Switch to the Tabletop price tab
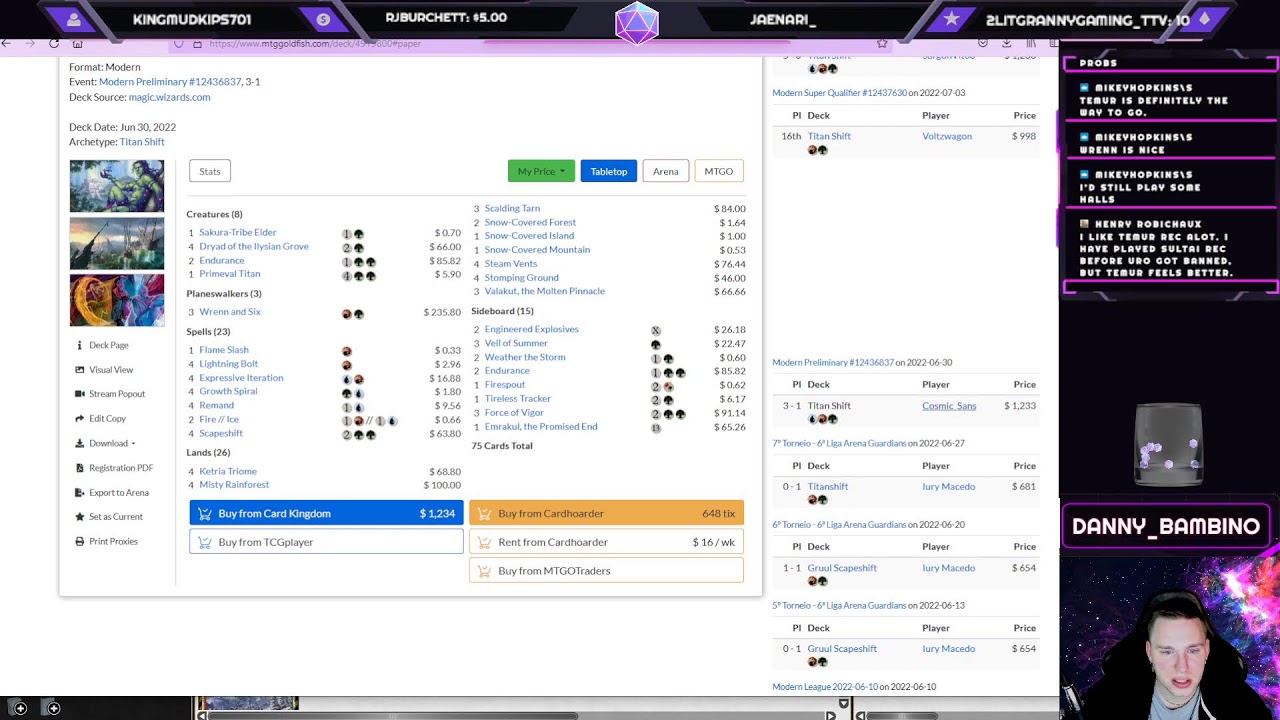Viewport: 1280px width, 720px height. tap(608, 171)
